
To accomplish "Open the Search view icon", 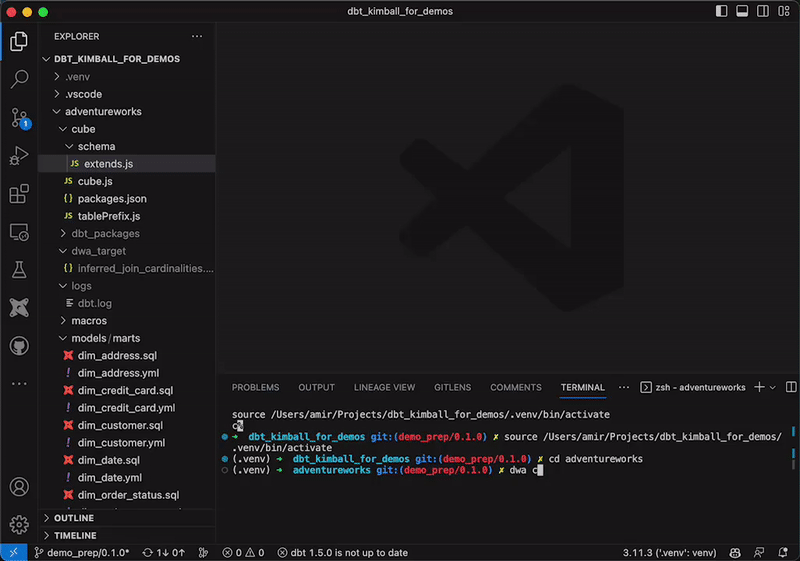I will click(19, 79).
